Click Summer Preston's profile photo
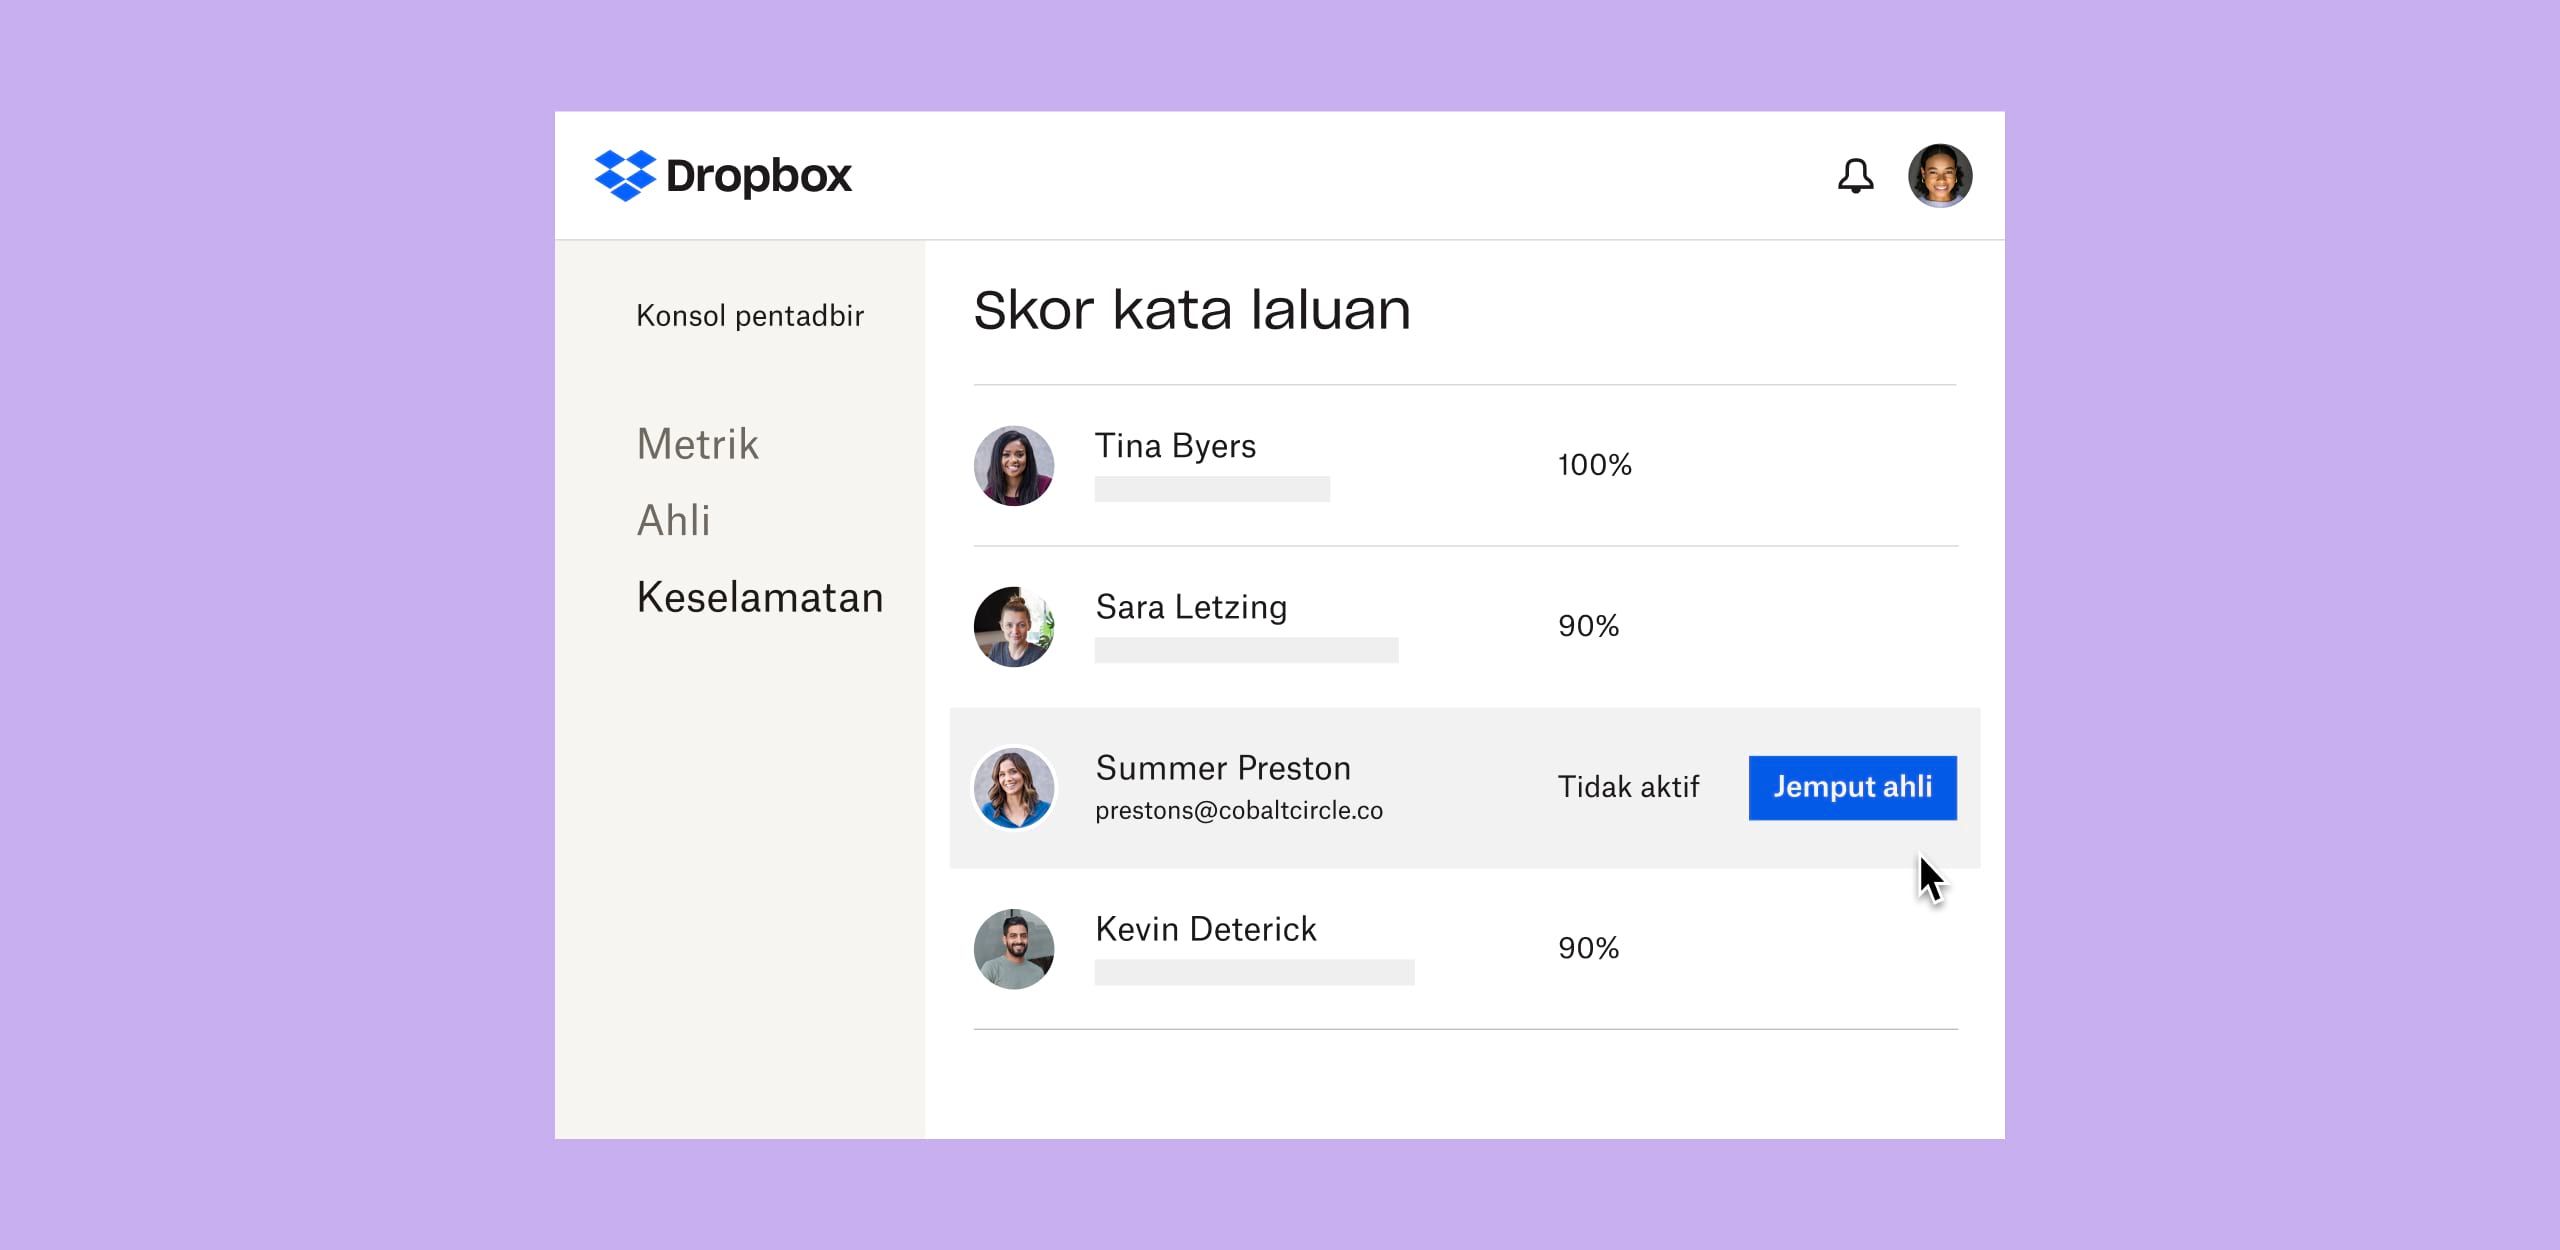The height and width of the screenshot is (1250, 2560). tap(1014, 787)
